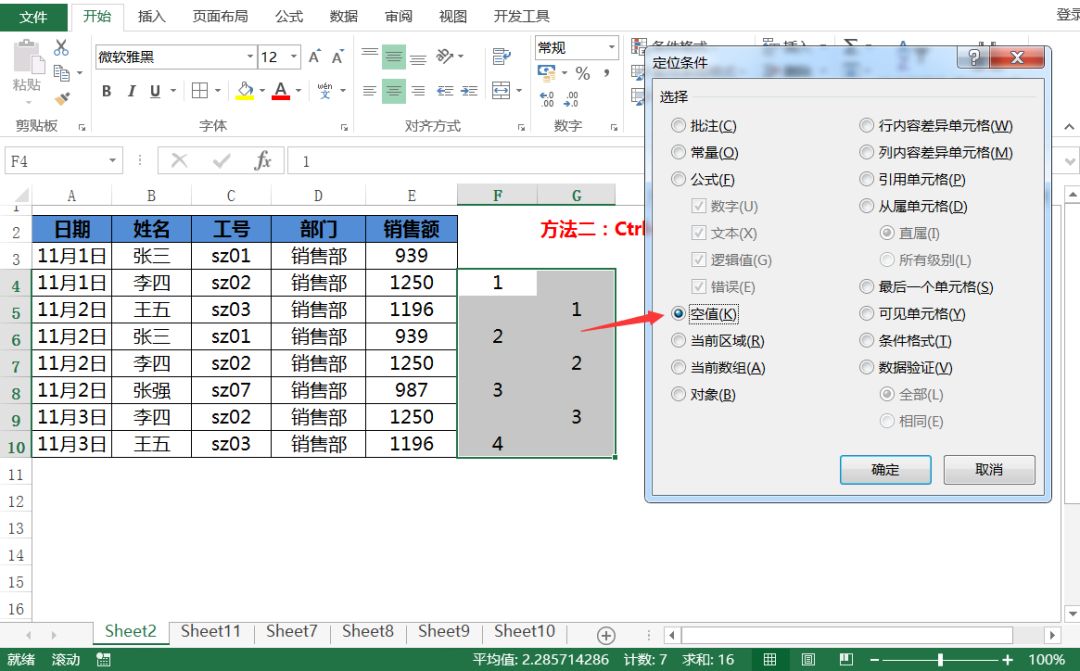This screenshot has height=671, width=1080.
Task: Increase font size with large A
Action: point(314,56)
